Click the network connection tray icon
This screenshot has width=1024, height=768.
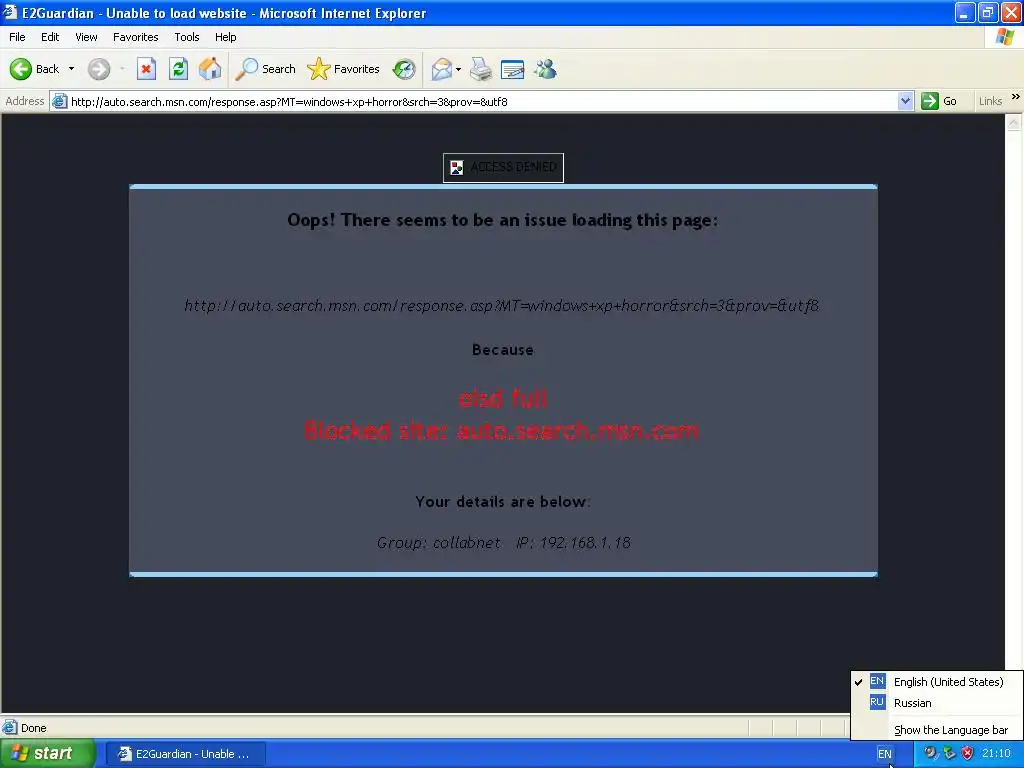[x=949, y=754]
